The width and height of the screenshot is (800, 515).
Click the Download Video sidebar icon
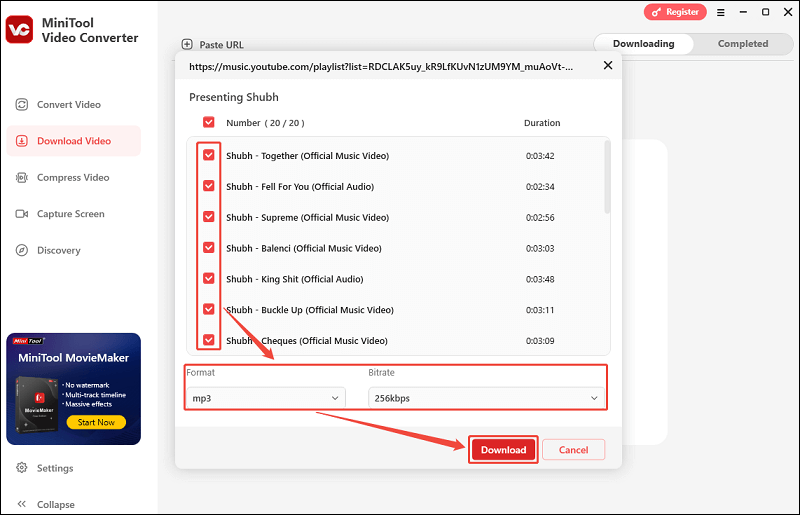pos(21,141)
